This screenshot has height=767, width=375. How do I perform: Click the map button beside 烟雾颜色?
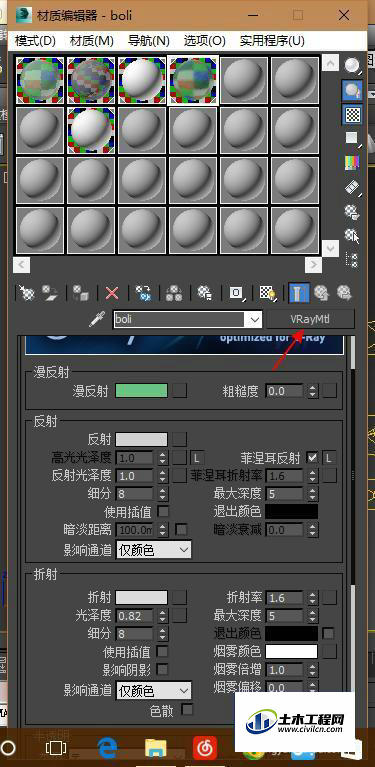(330, 652)
